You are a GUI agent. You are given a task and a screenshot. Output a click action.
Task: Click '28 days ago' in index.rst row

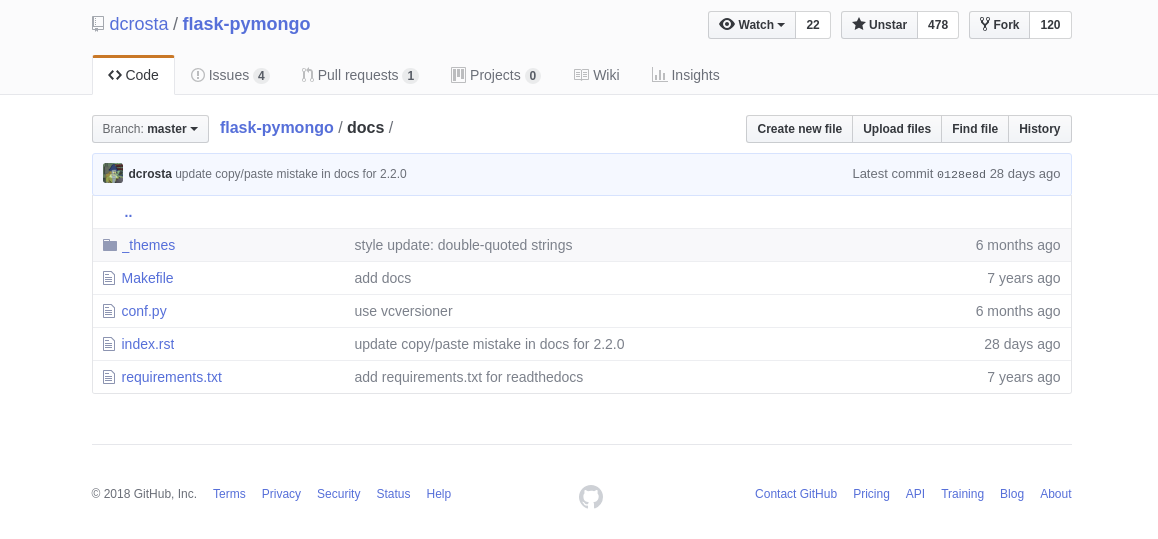click(1022, 344)
